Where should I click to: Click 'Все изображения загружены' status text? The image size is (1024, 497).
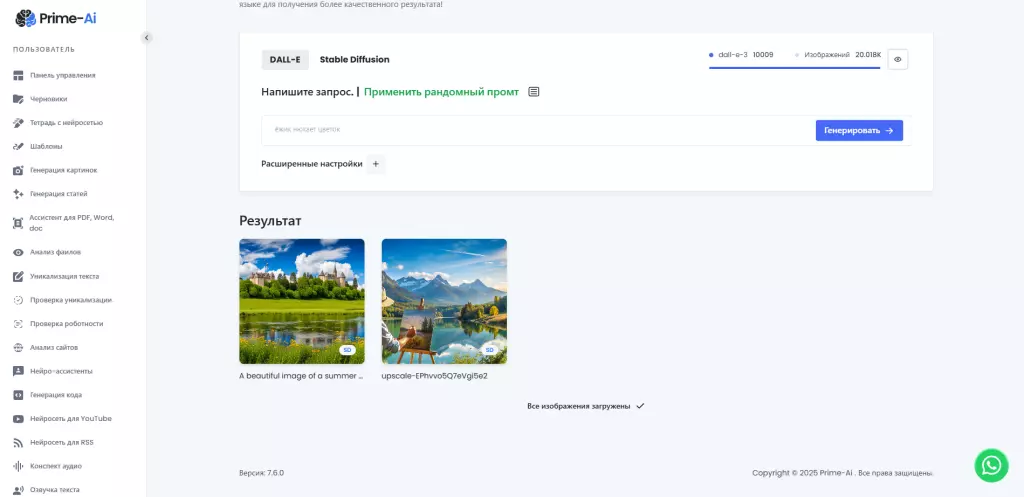579,406
